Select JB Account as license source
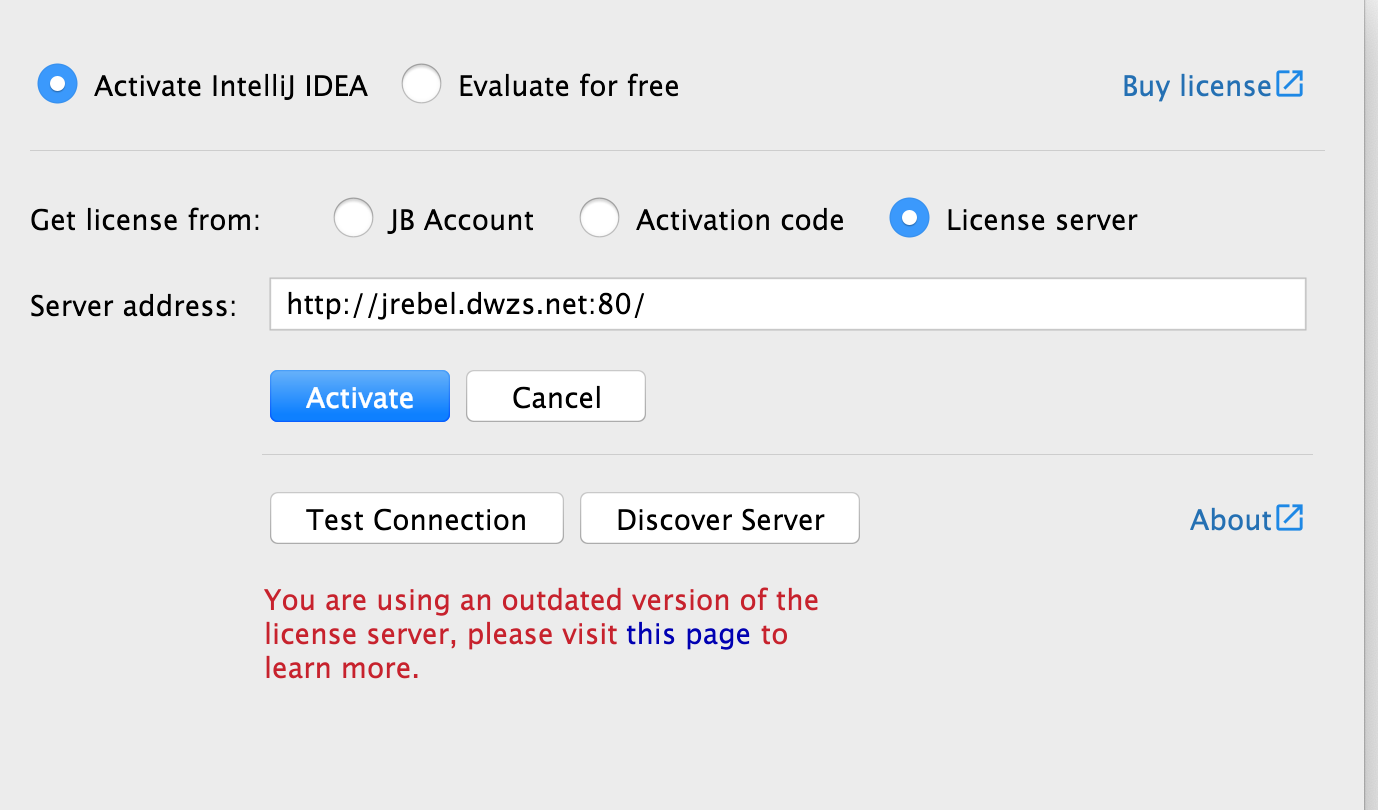This screenshot has width=1378, height=810. coord(353,218)
